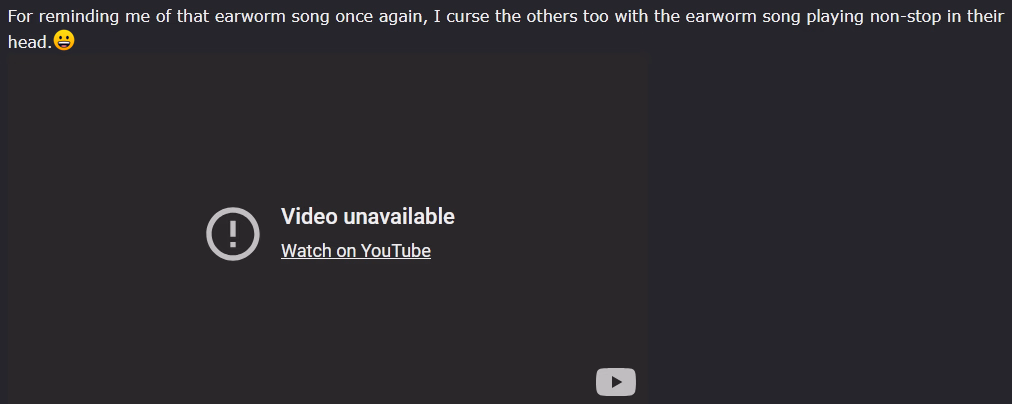Click the word "their" ending the first line
Screen dimensions: 1012x404
coord(986,17)
